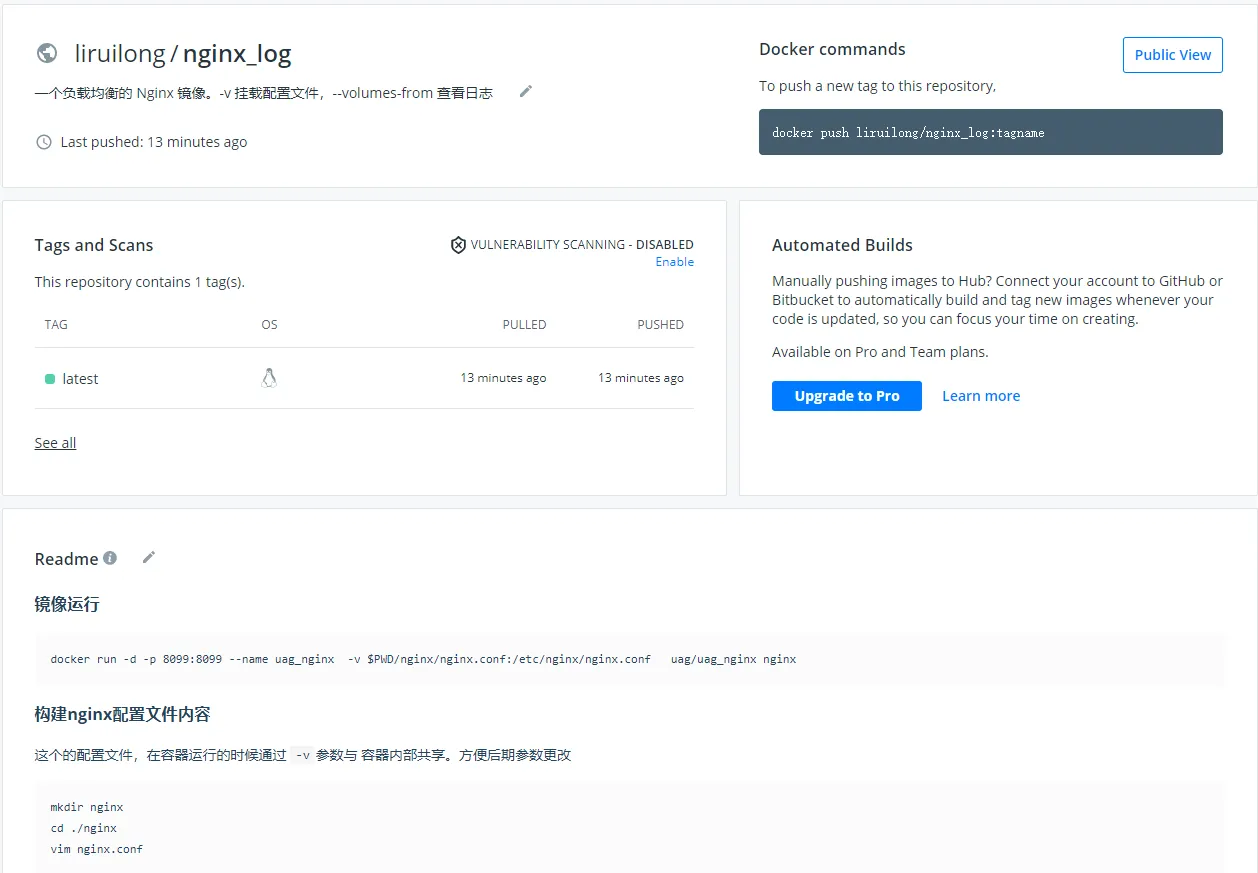1258x873 pixels.
Task: Click the PULLED column header
Action: [x=524, y=325]
